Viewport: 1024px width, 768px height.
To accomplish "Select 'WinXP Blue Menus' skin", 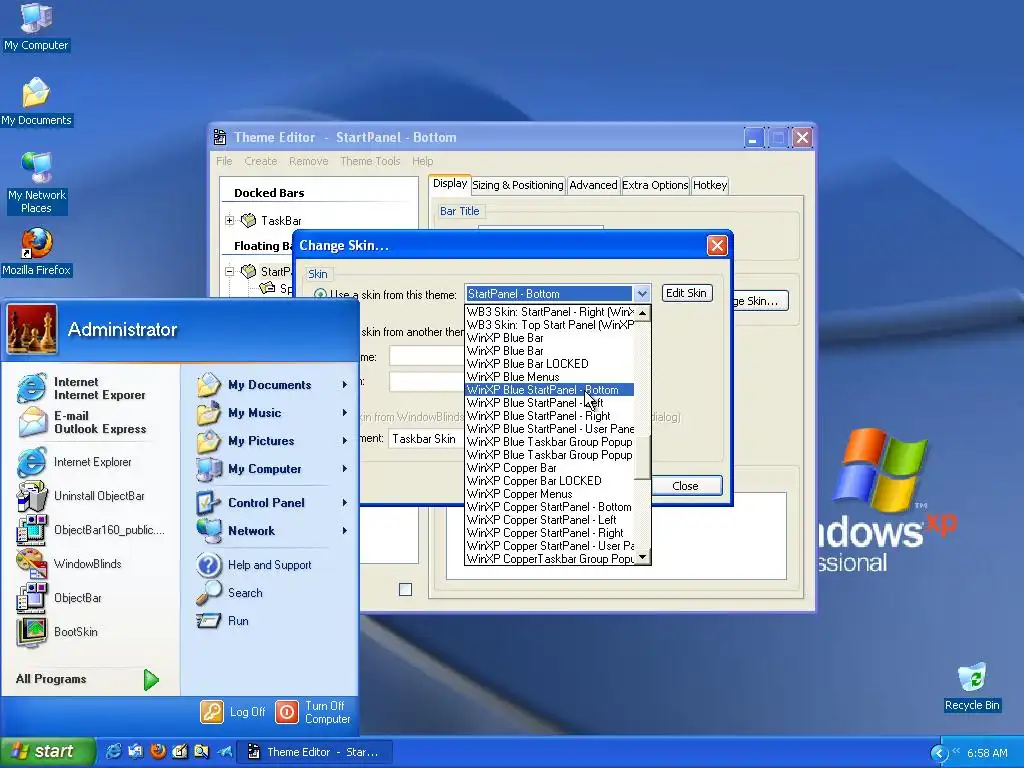I will click(x=549, y=377).
